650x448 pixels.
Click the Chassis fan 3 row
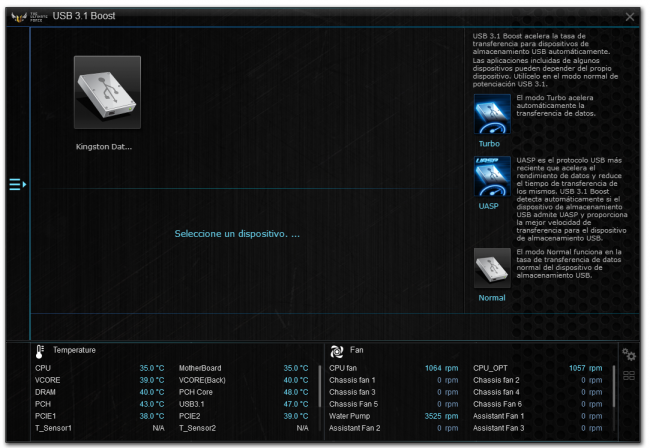tap(394, 392)
